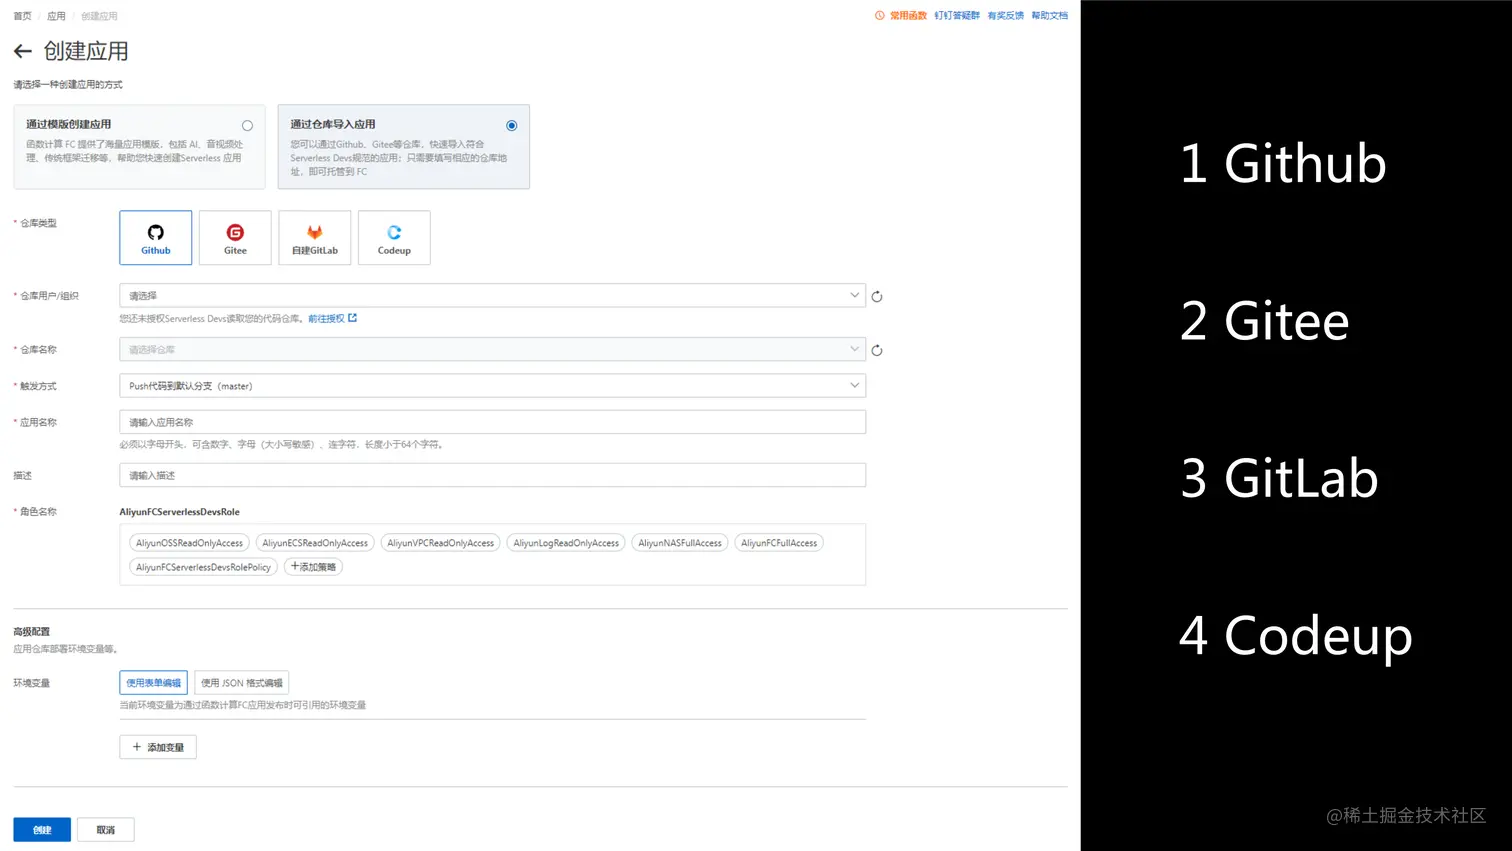The height and width of the screenshot is (851, 1512).
Task: Open 钉钉答疑群 link
Action: 957,15
